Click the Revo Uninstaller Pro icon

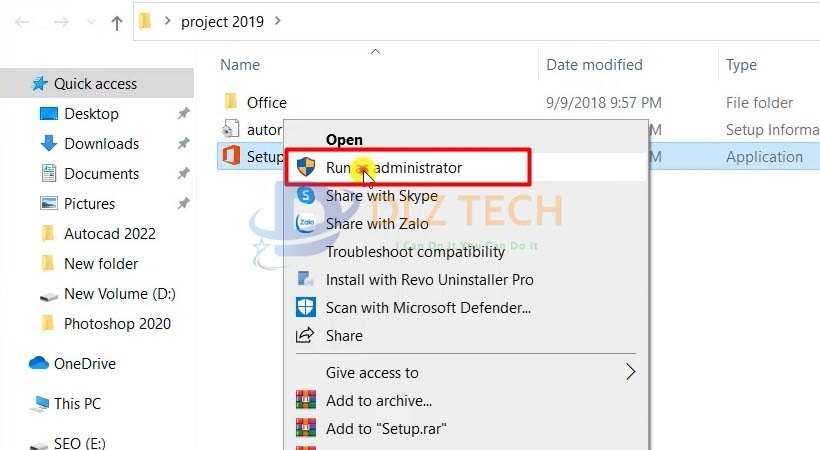tap(305, 279)
